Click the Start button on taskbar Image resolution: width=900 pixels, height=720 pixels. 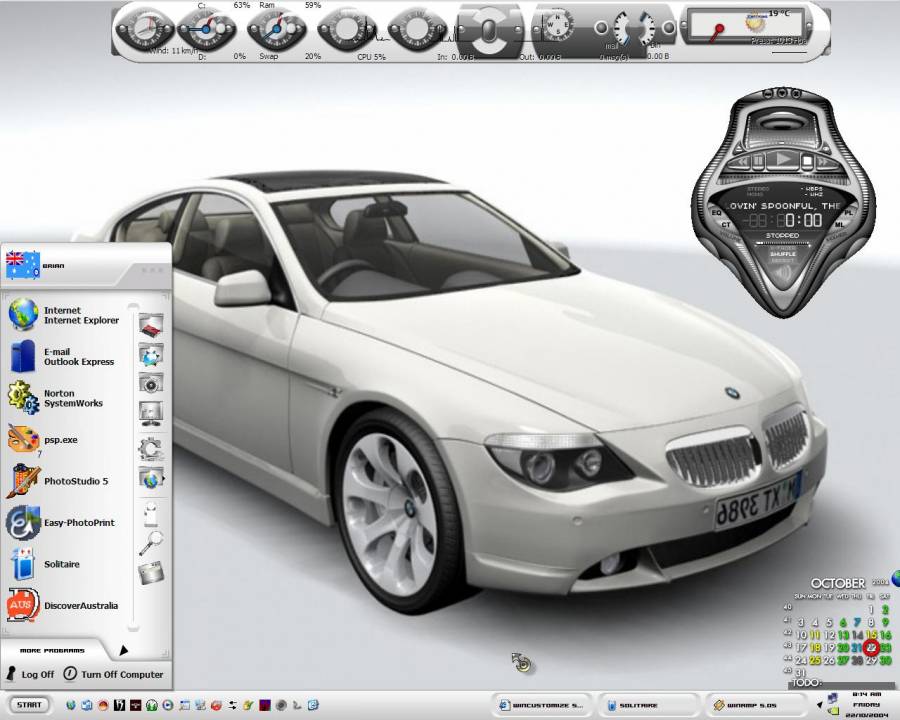tap(29, 705)
